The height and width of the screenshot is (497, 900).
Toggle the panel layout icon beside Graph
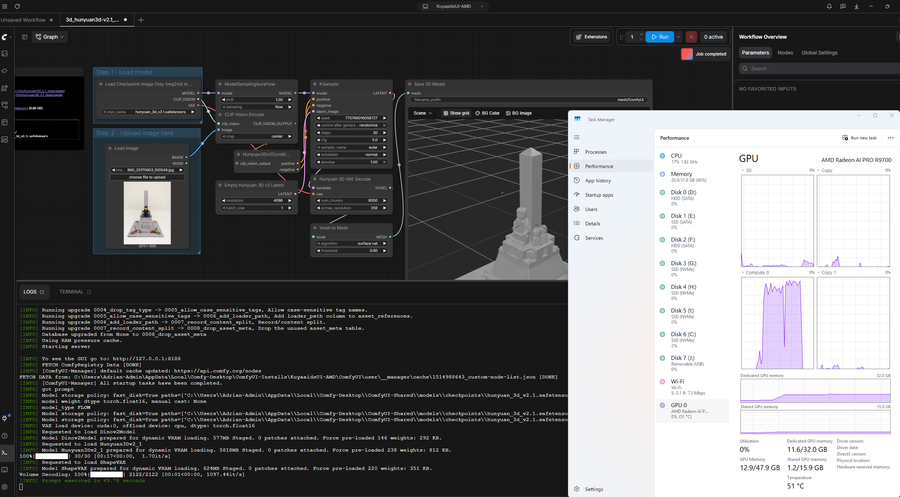25,37
